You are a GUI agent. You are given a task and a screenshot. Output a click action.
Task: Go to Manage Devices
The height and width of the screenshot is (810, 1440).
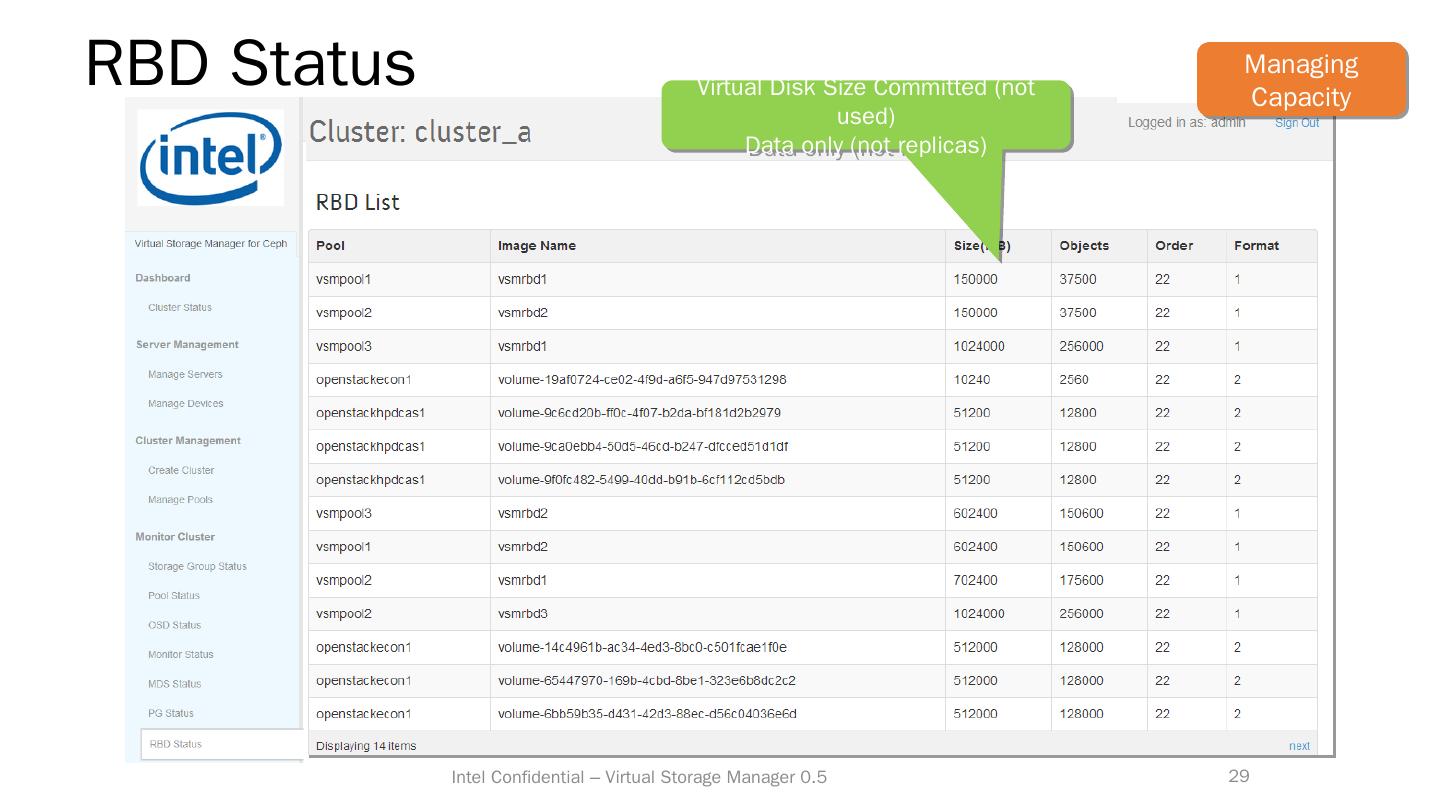[x=185, y=404]
